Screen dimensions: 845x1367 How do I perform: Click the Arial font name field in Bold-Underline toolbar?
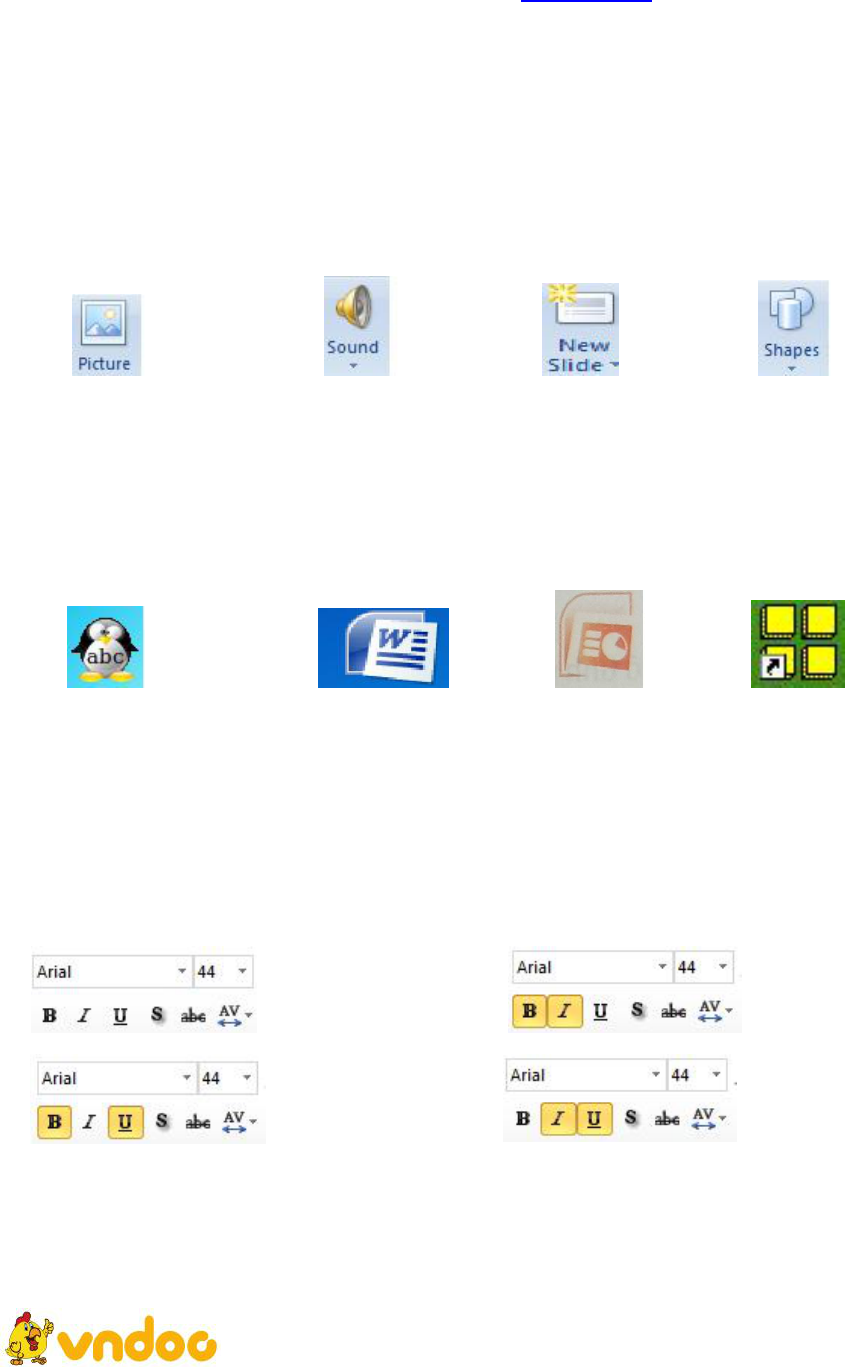pos(105,1079)
